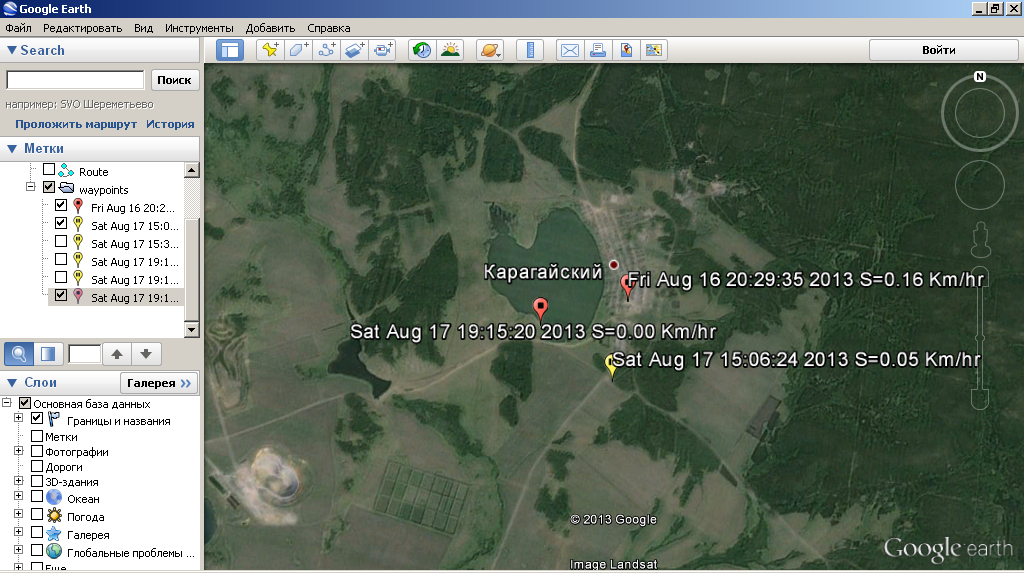View in Google Maps icon
This screenshot has width=1024, height=573.
click(x=626, y=50)
